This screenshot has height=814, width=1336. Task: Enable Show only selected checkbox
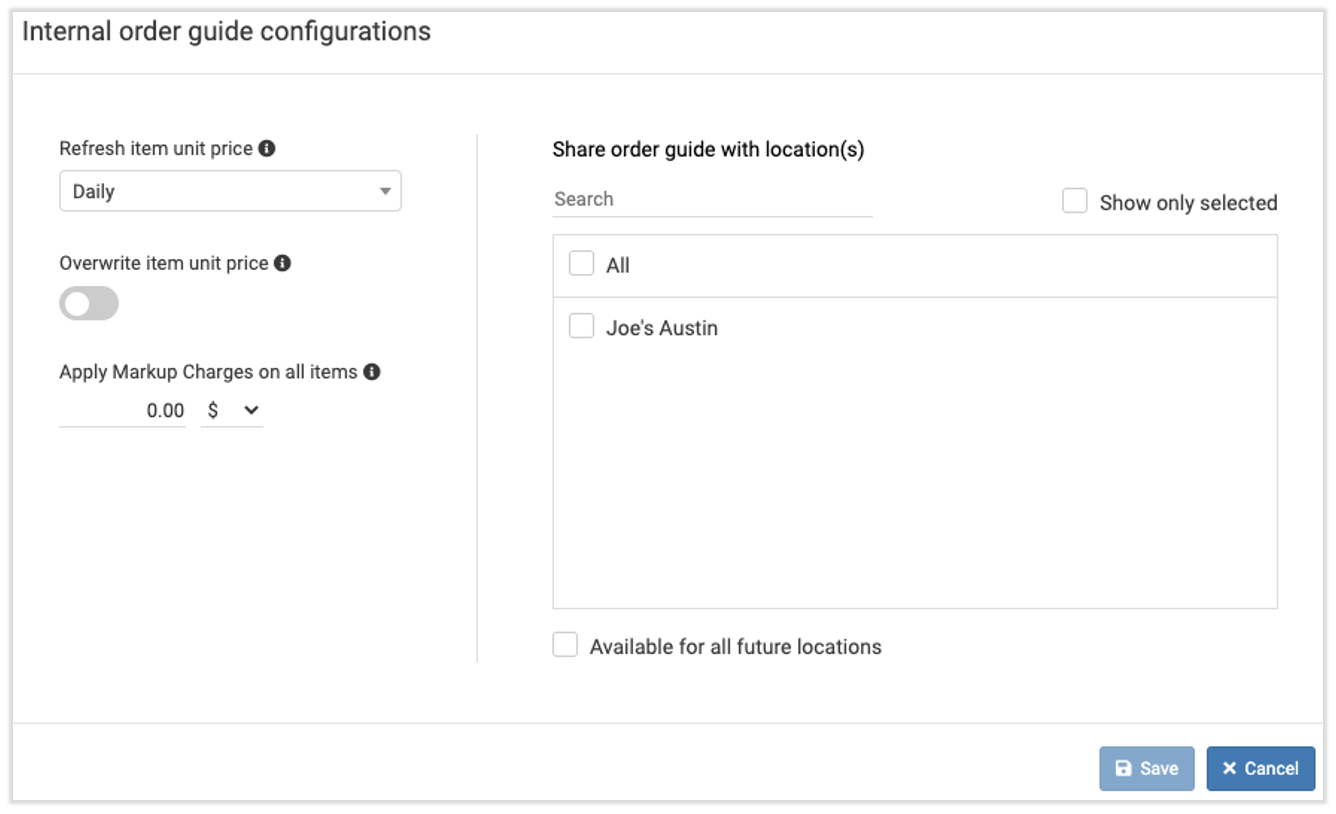(1075, 202)
